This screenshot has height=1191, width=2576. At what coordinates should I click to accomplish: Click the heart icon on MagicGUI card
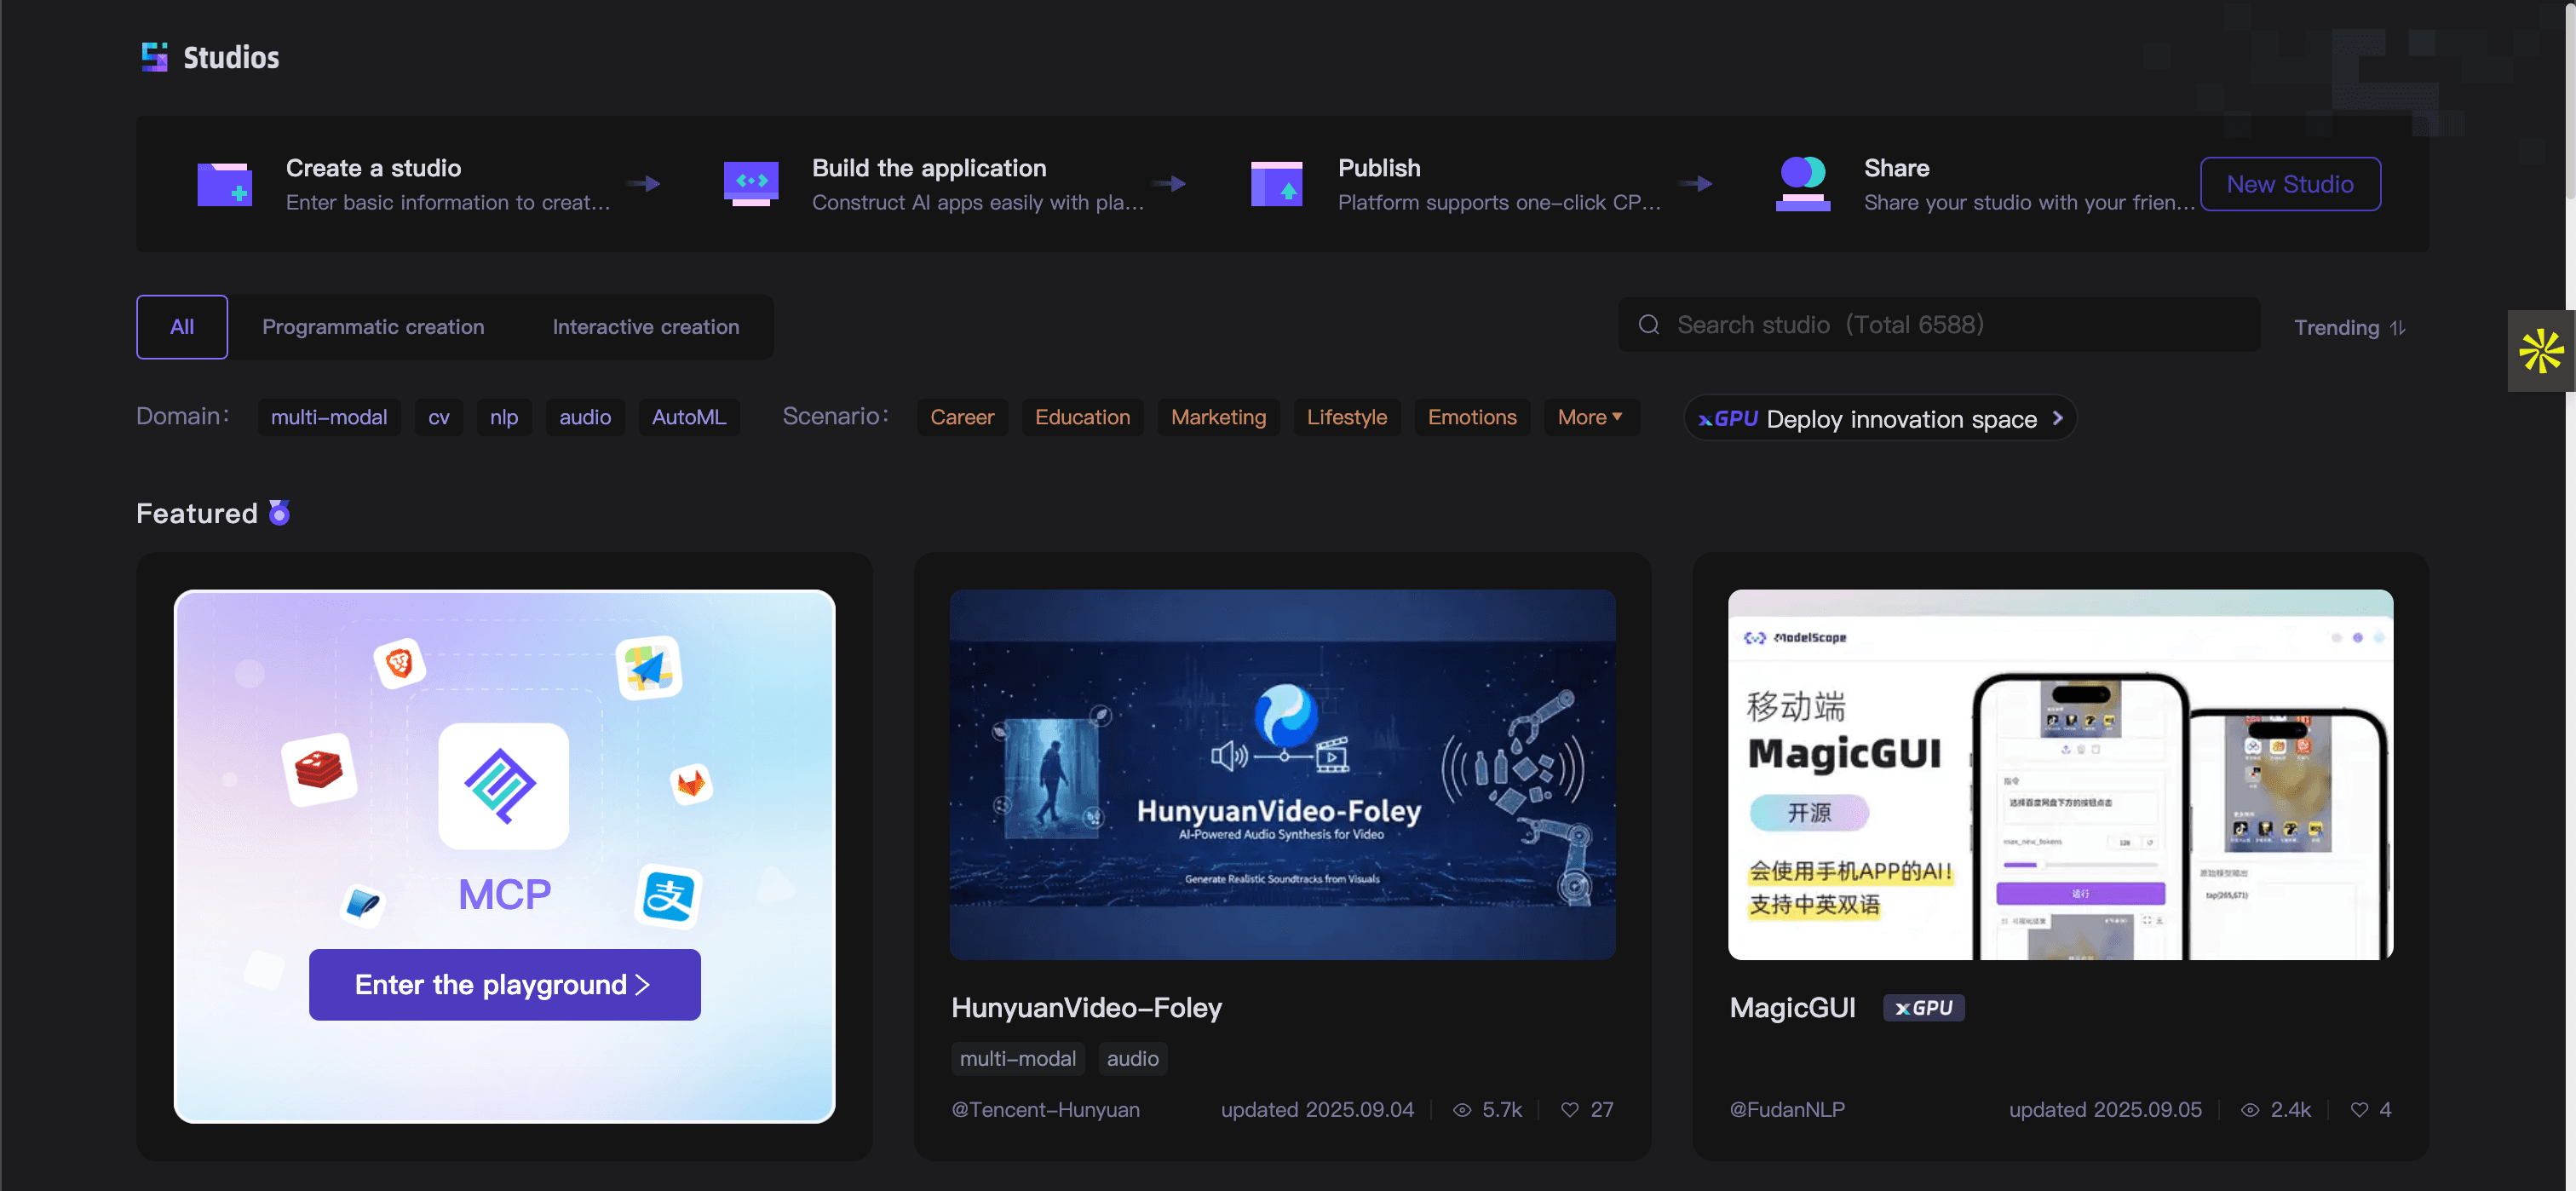coord(2359,1110)
